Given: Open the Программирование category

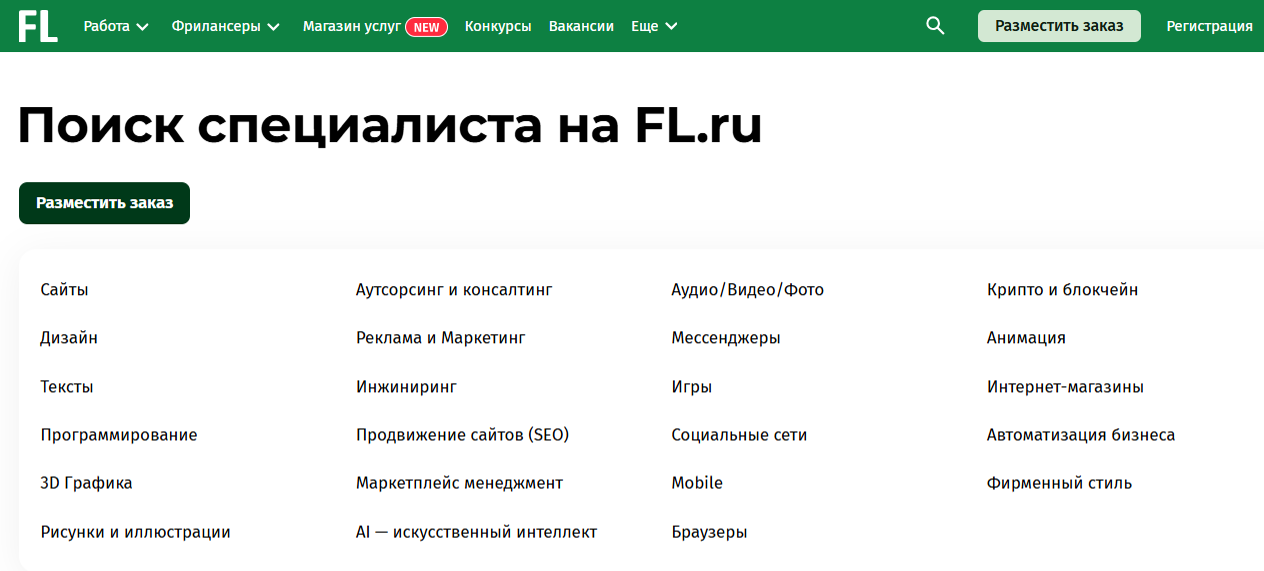Looking at the screenshot, I should click(119, 435).
